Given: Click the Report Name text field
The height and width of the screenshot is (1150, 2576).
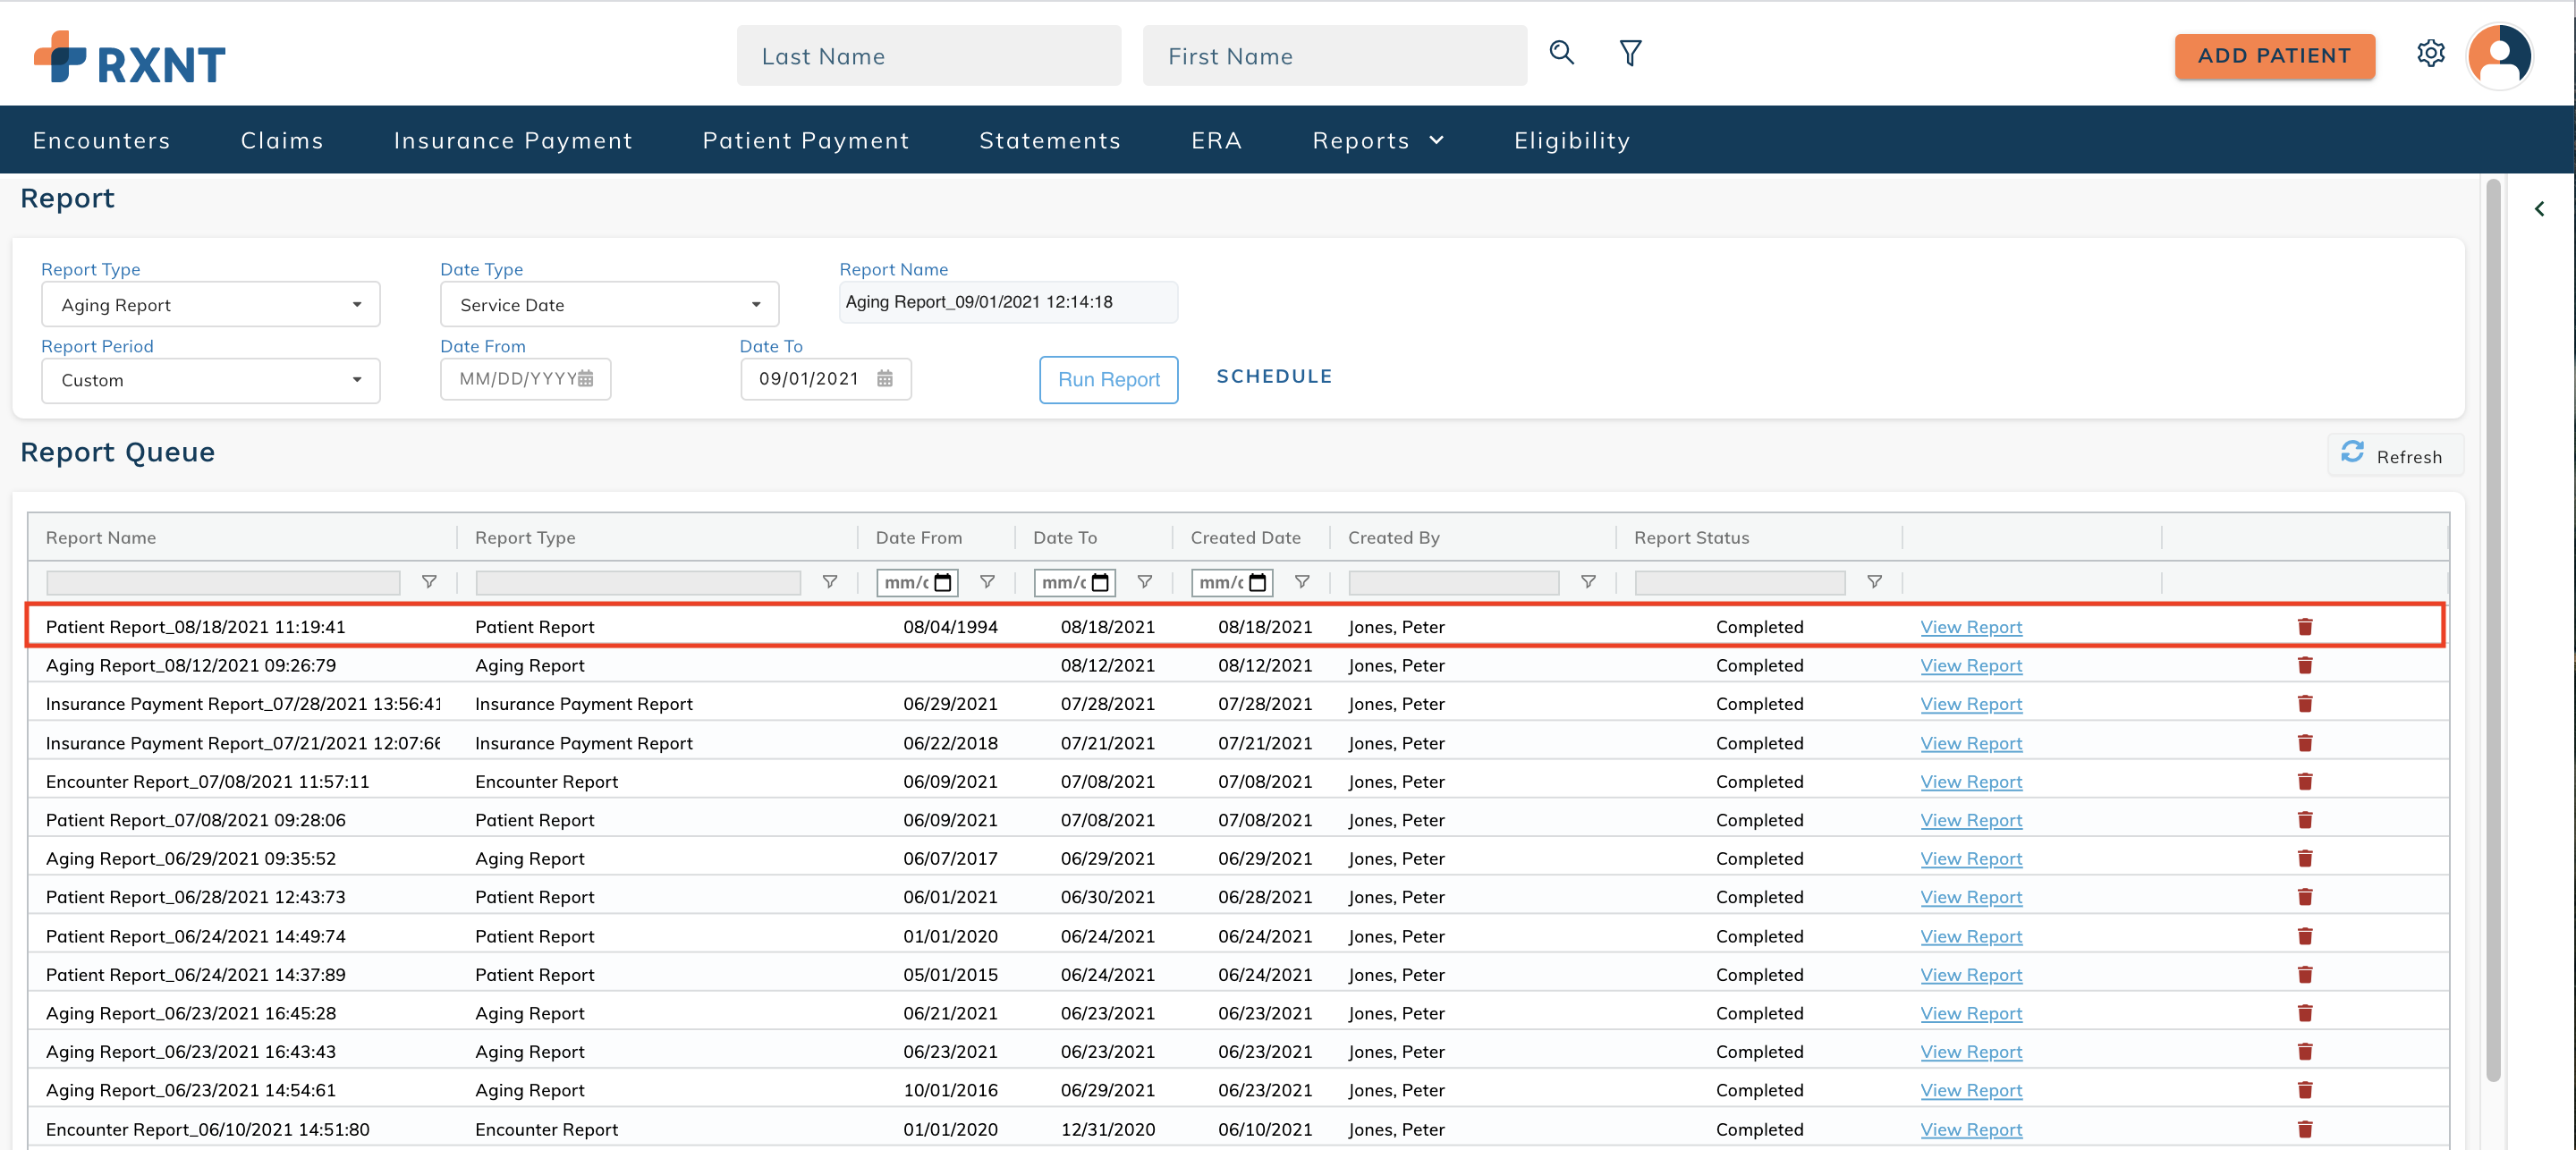Looking at the screenshot, I should pos(1008,302).
